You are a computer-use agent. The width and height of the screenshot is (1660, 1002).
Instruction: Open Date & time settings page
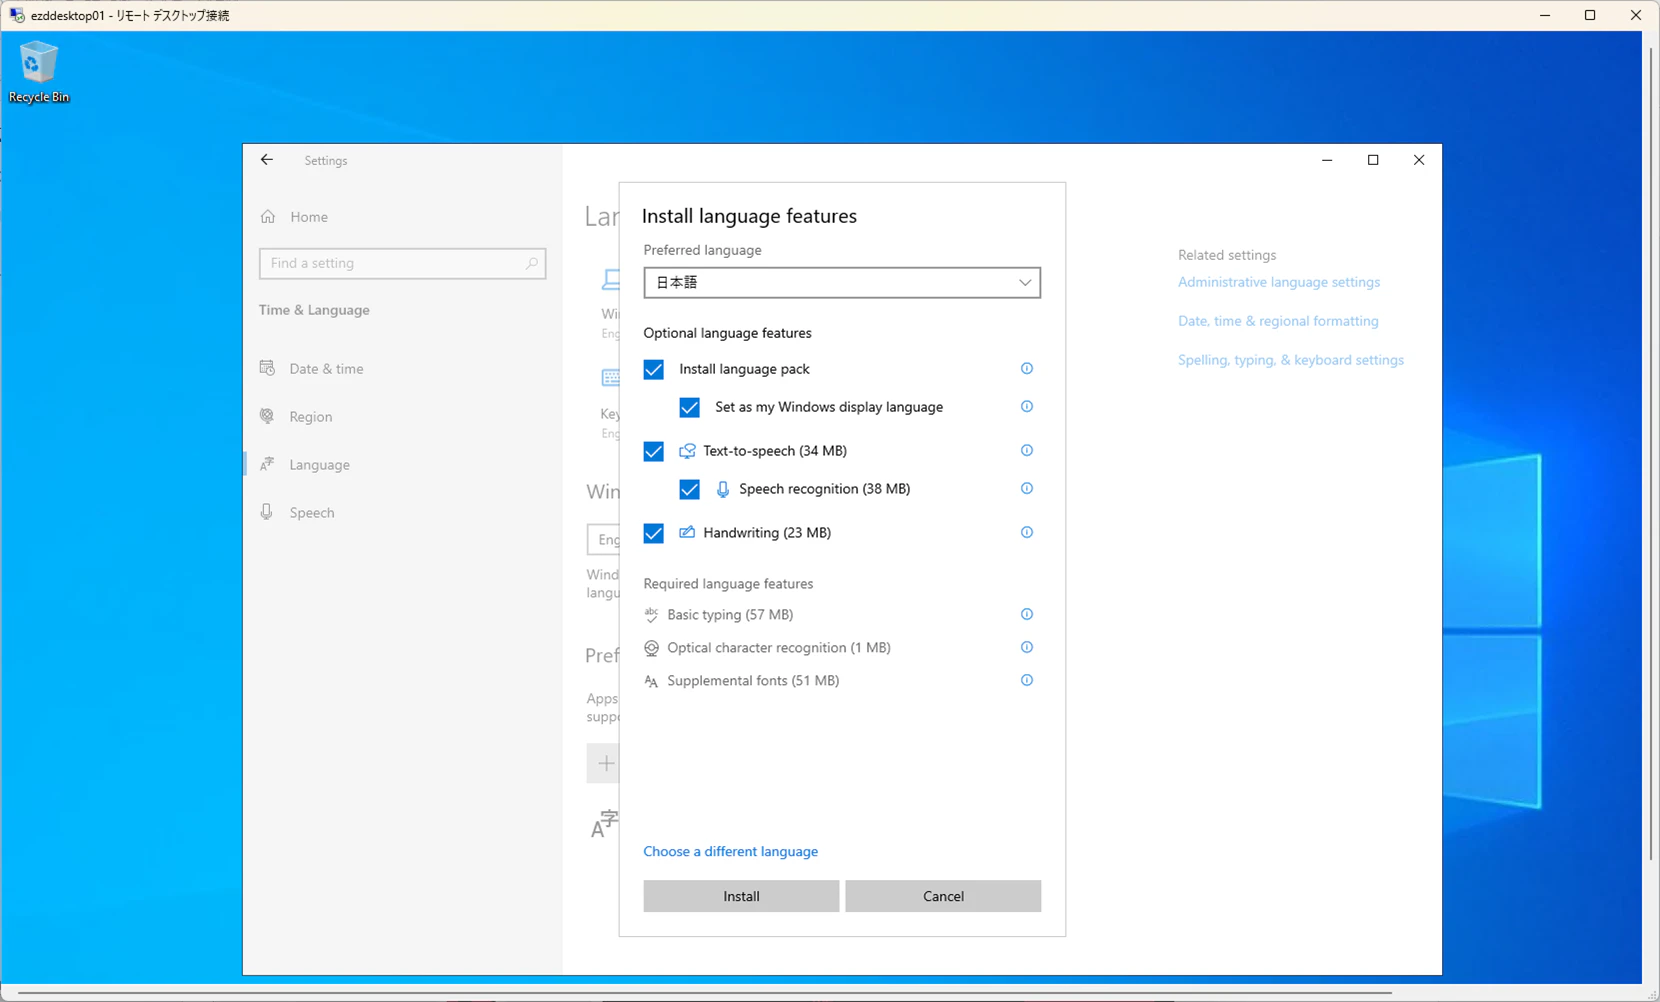coord(403,369)
